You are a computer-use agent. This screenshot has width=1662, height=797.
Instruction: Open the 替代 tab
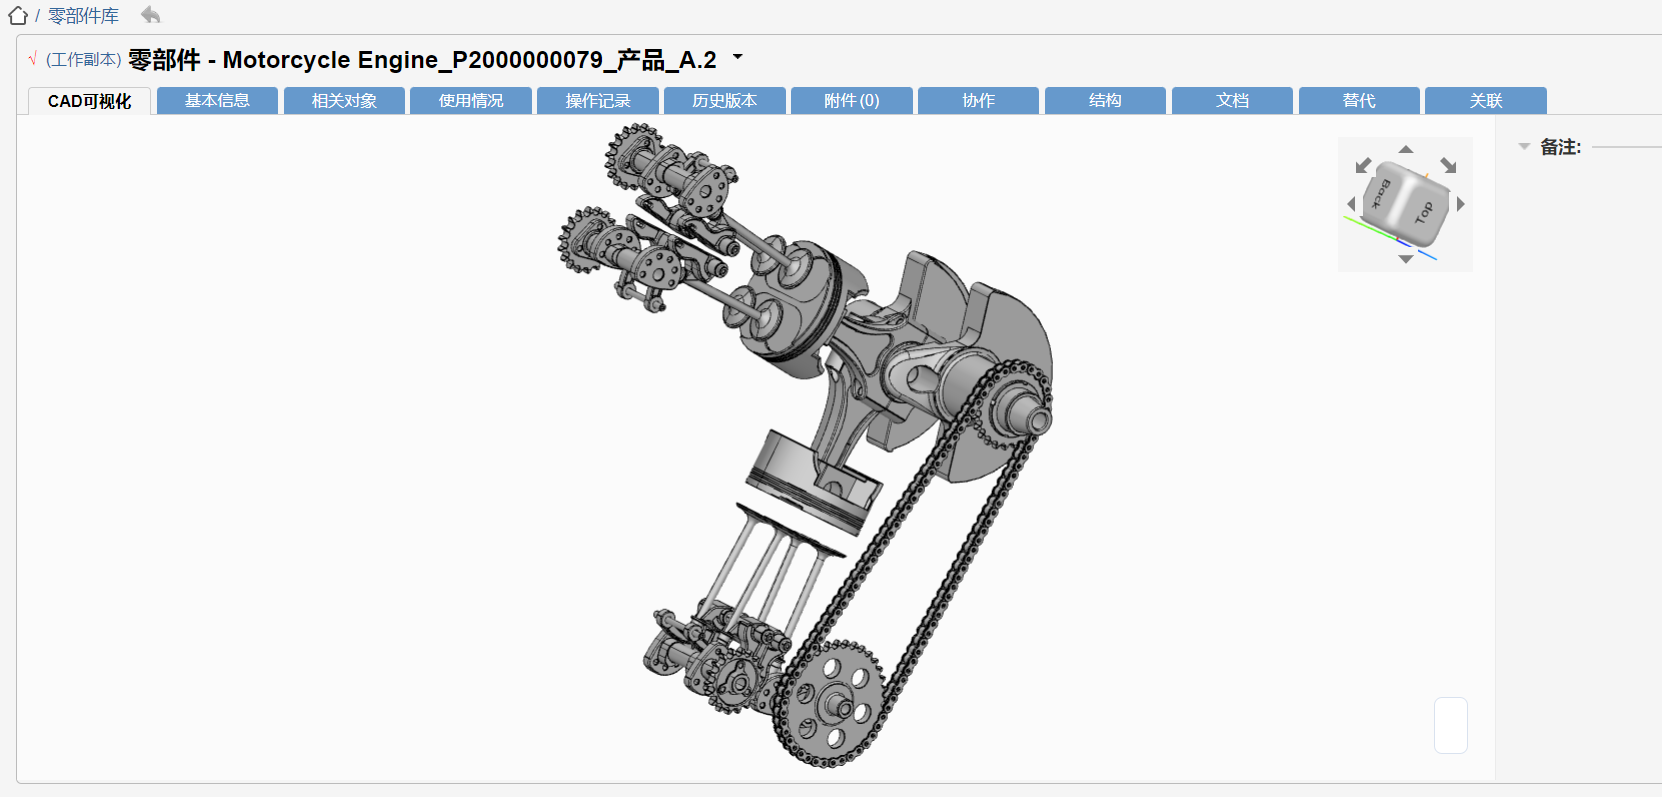coord(1359,101)
